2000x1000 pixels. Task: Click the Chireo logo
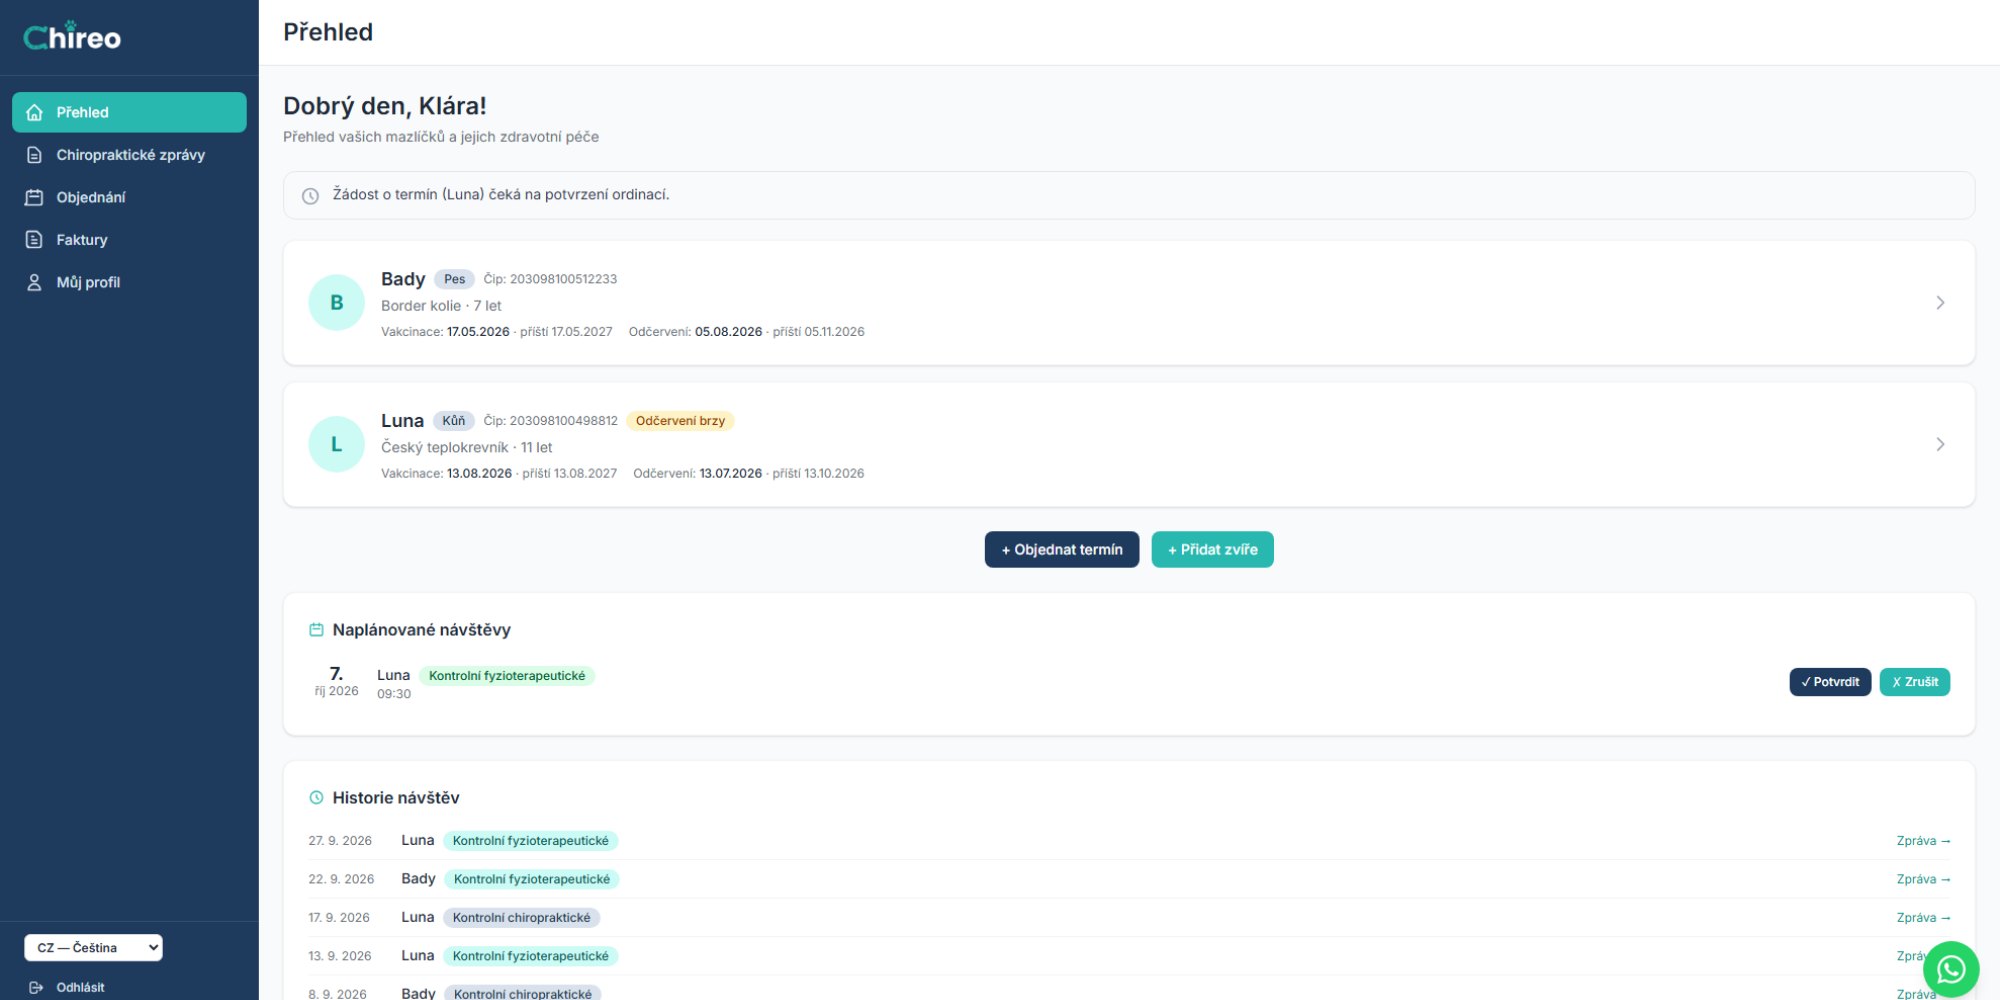tap(72, 37)
